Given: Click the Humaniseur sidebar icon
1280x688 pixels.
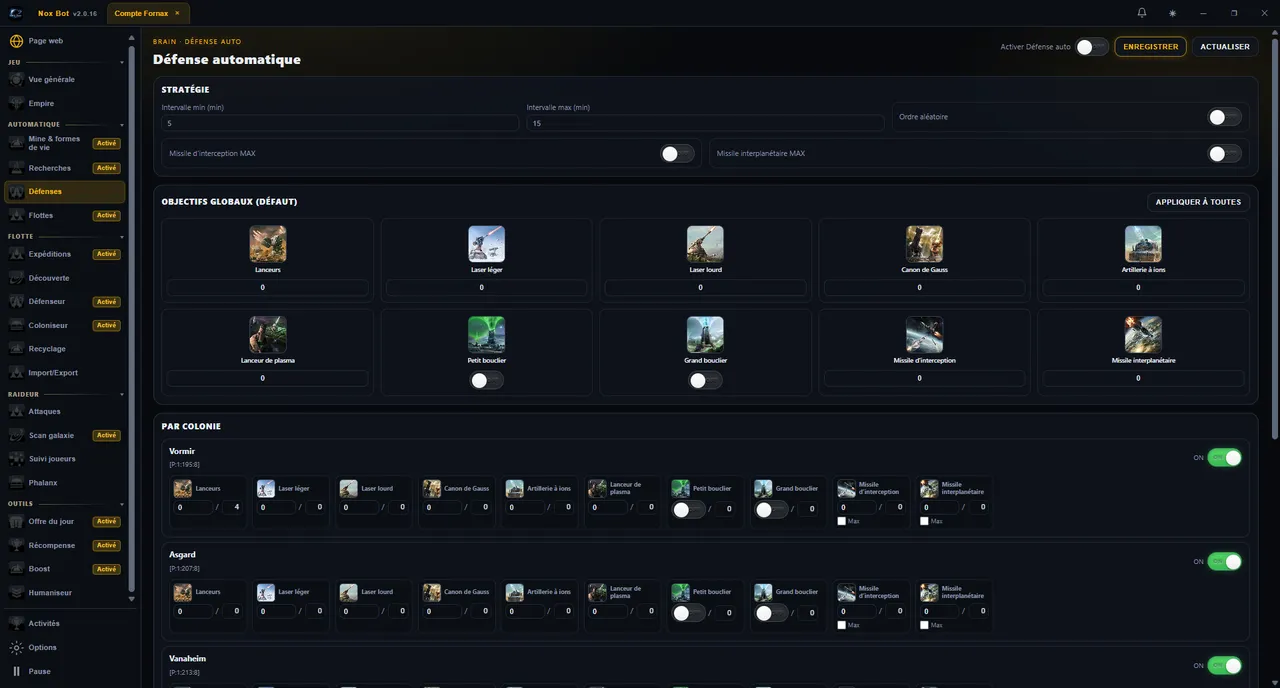Looking at the screenshot, I should (x=16, y=593).
